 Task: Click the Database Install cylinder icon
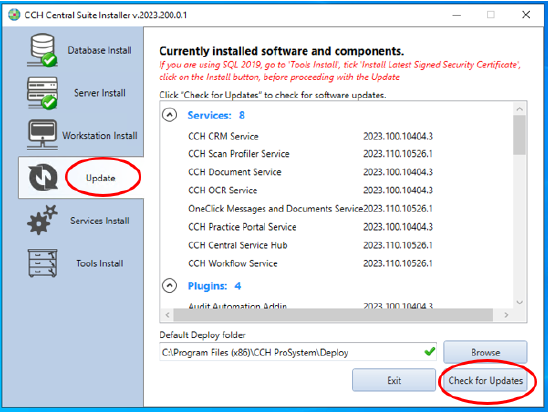42,50
